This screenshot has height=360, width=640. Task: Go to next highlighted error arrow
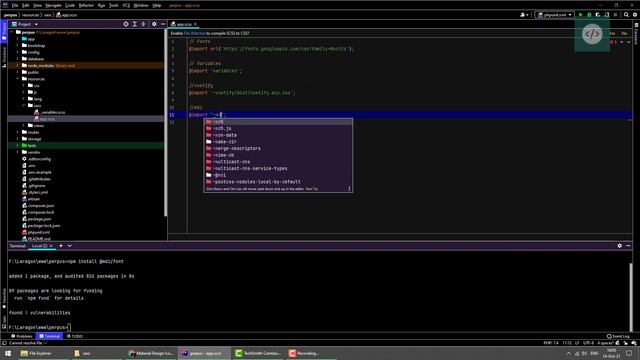tap(629, 42)
